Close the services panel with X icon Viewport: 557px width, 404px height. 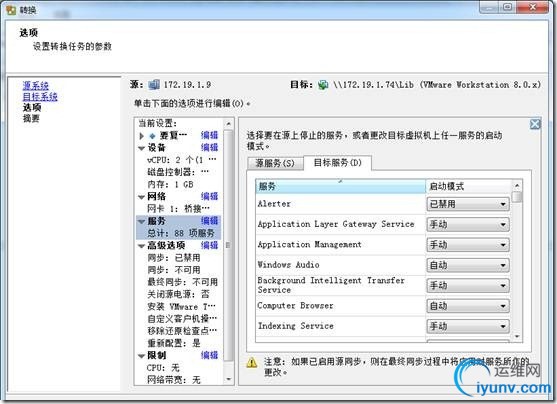[x=535, y=124]
